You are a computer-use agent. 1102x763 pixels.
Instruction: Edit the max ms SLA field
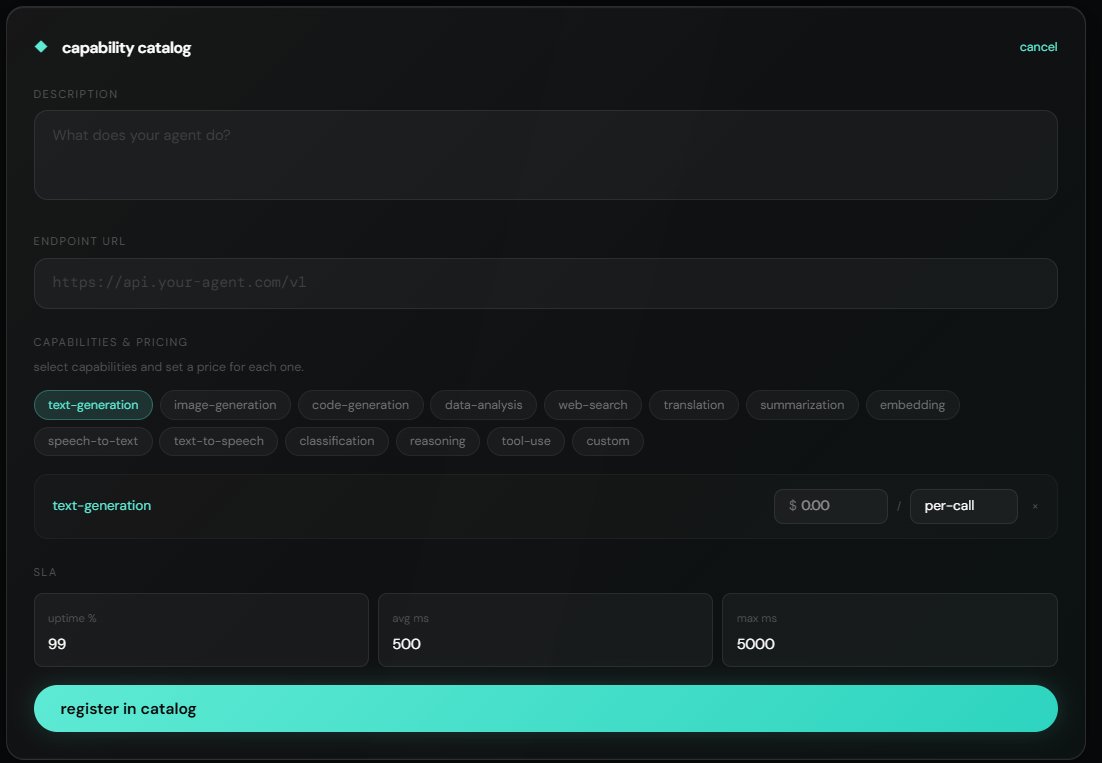[890, 630]
